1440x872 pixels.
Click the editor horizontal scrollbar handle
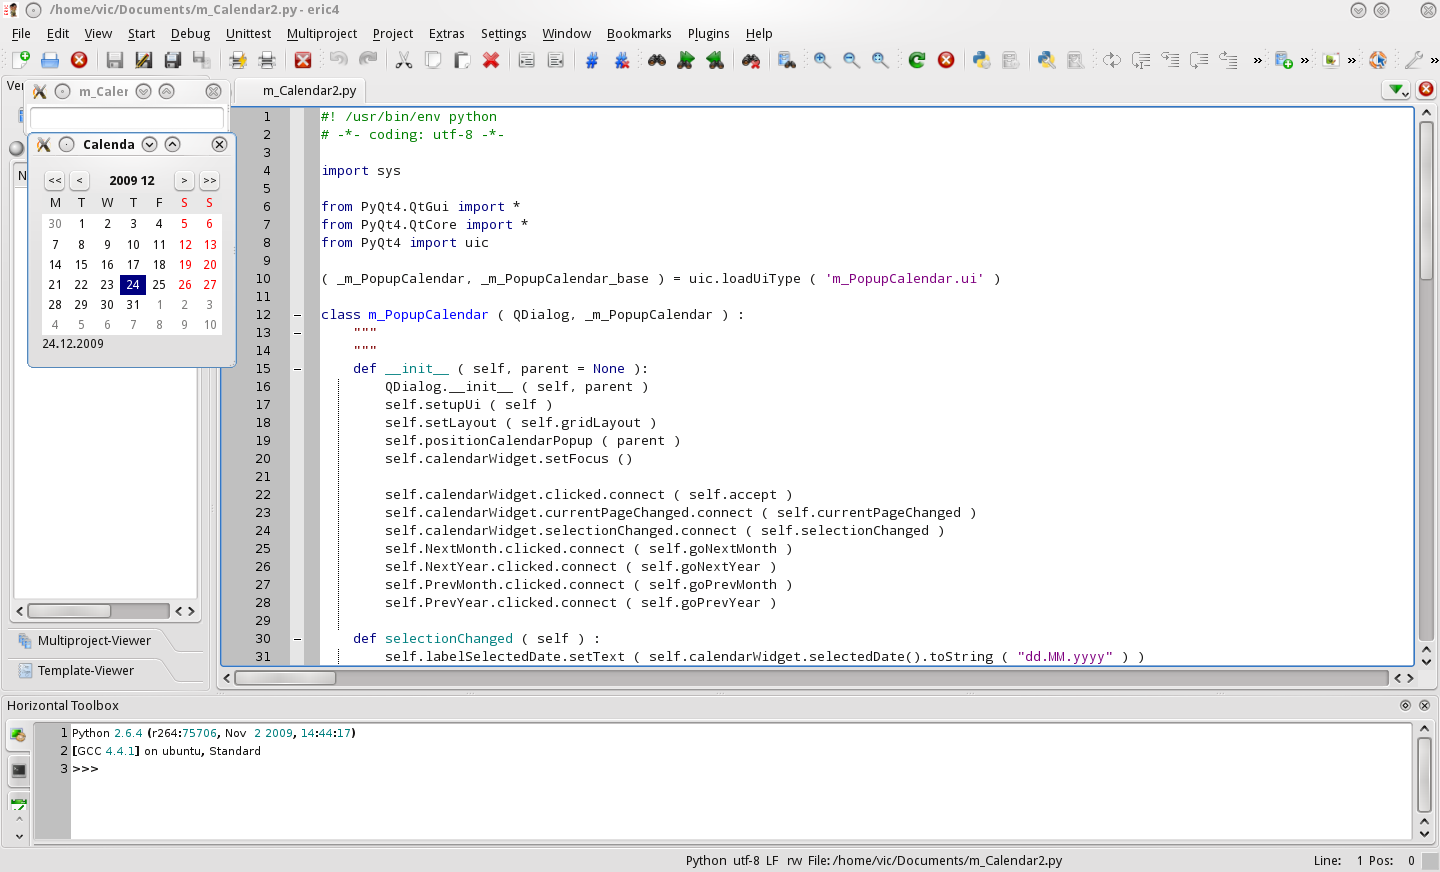pos(285,678)
